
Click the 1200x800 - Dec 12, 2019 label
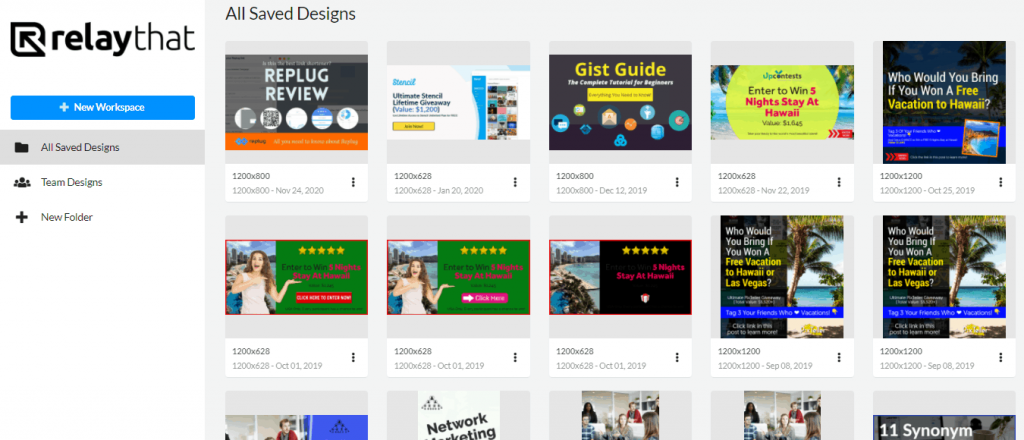[601, 191]
